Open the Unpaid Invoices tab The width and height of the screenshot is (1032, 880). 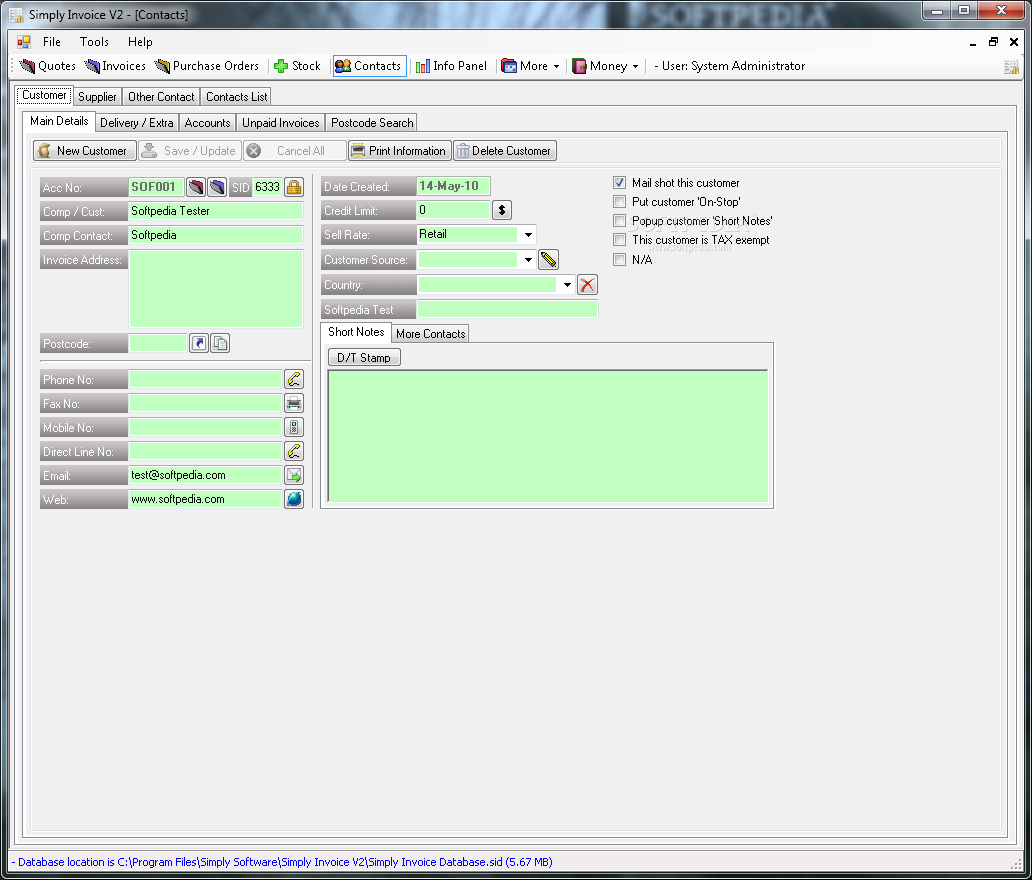pos(280,123)
